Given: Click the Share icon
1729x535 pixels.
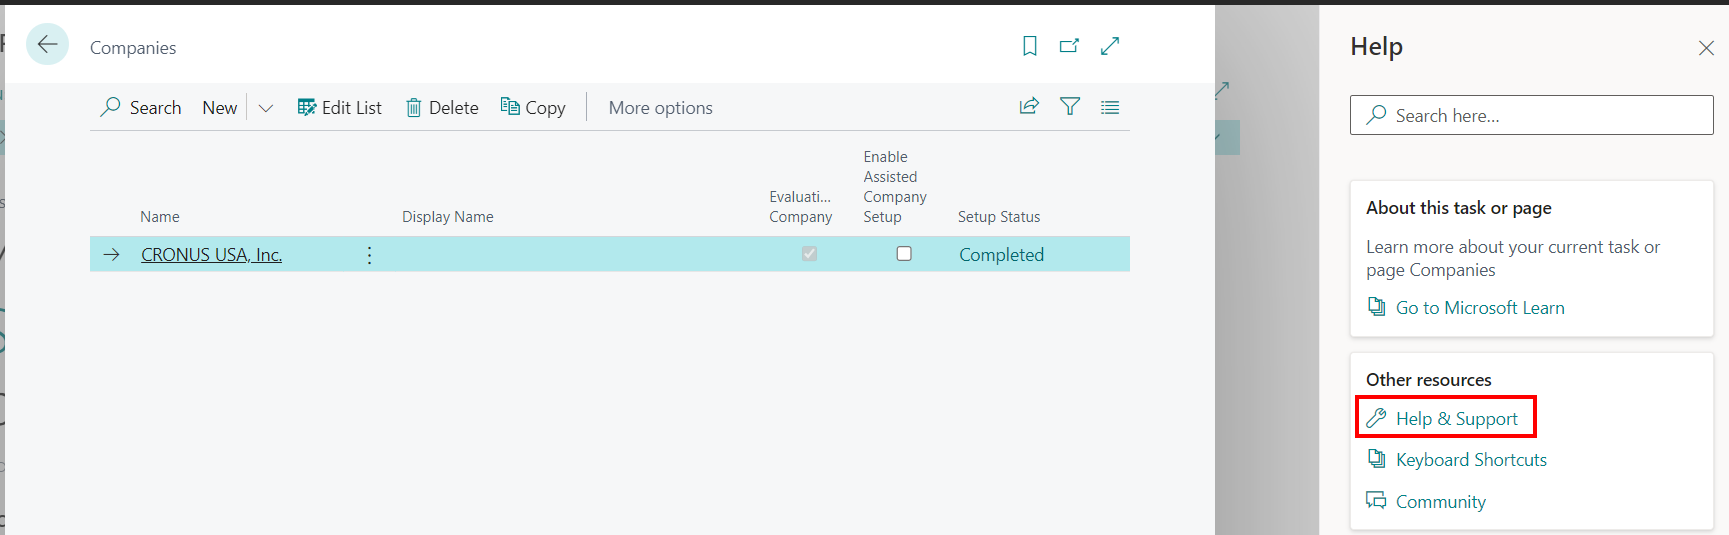Looking at the screenshot, I should (x=1029, y=107).
